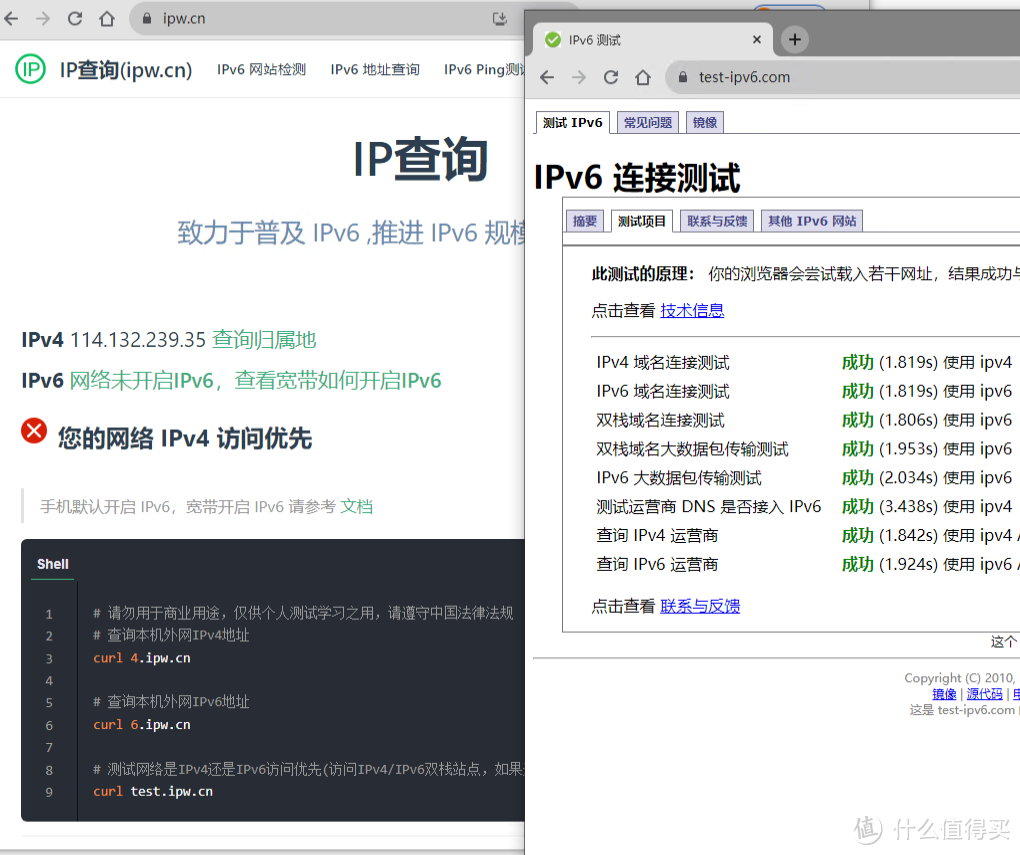Reload the ipw.cn page
Image resolution: width=1020 pixels, height=855 pixels.
(75, 19)
